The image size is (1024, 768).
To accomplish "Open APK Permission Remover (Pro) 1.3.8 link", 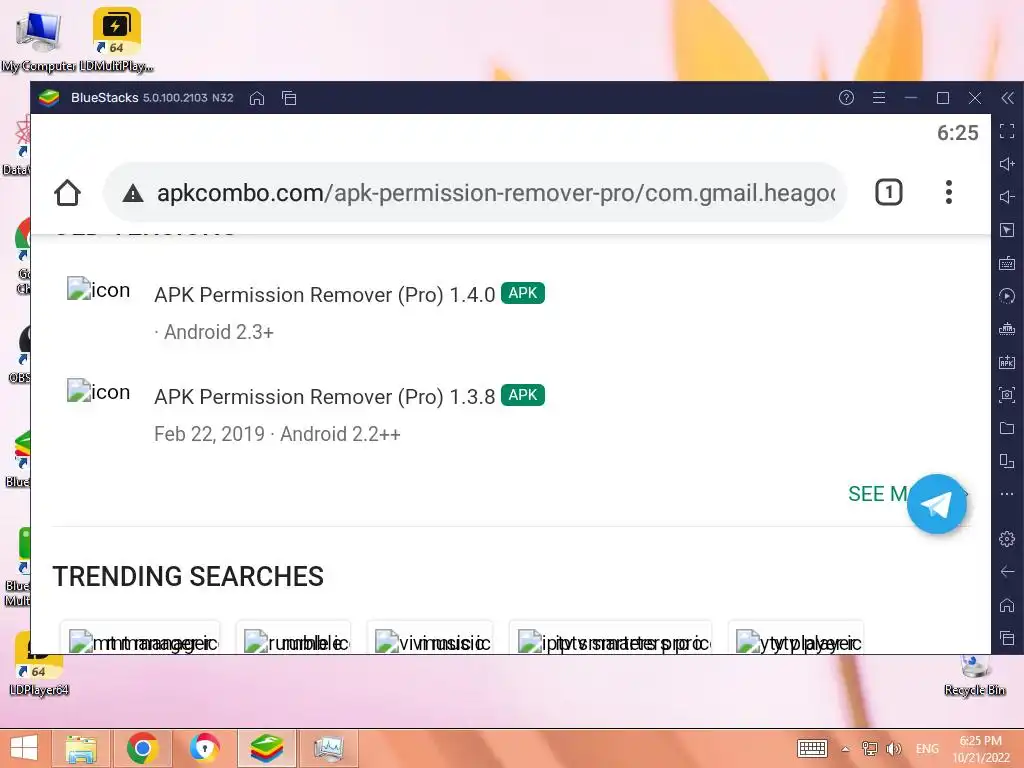I will tap(325, 396).
